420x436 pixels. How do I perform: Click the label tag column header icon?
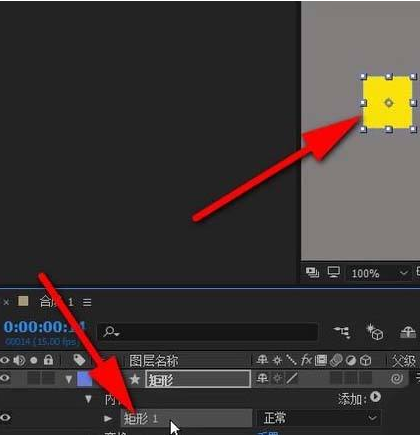tap(79, 360)
